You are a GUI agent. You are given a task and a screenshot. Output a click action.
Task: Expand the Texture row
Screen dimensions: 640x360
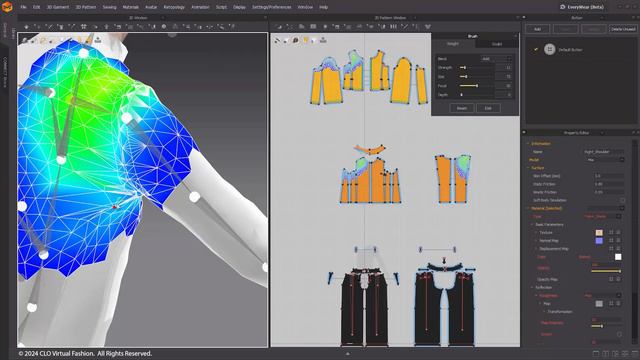coord(536,232)
